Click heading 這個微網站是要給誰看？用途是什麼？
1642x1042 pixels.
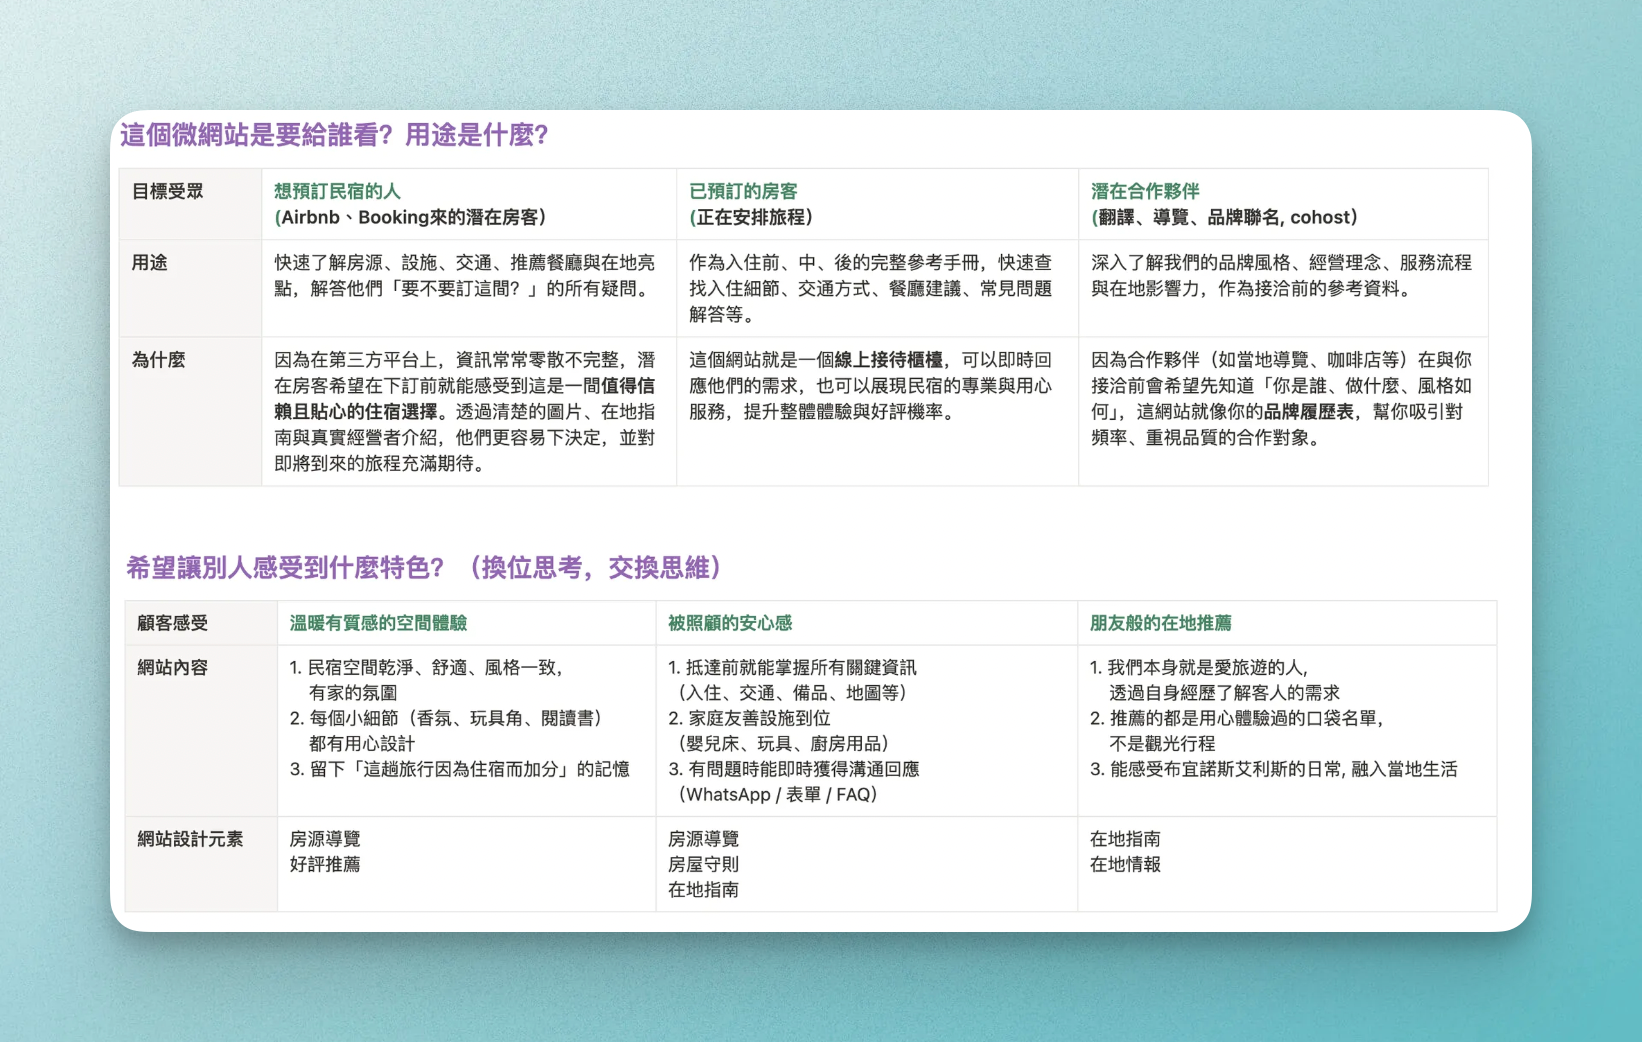point(334,135)
